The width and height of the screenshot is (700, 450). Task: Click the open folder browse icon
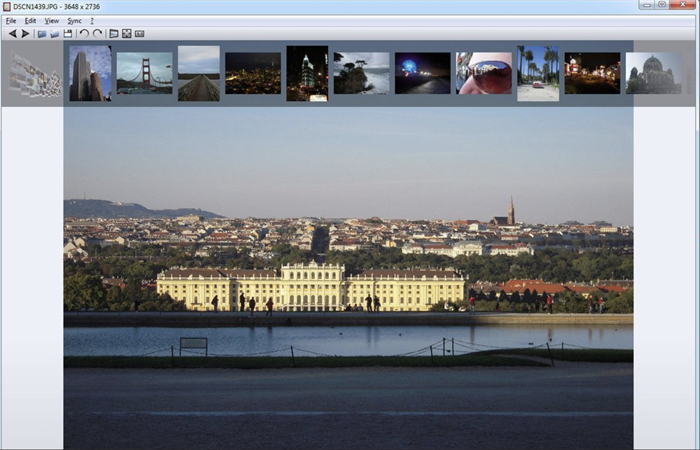click(x=55, y=33)
